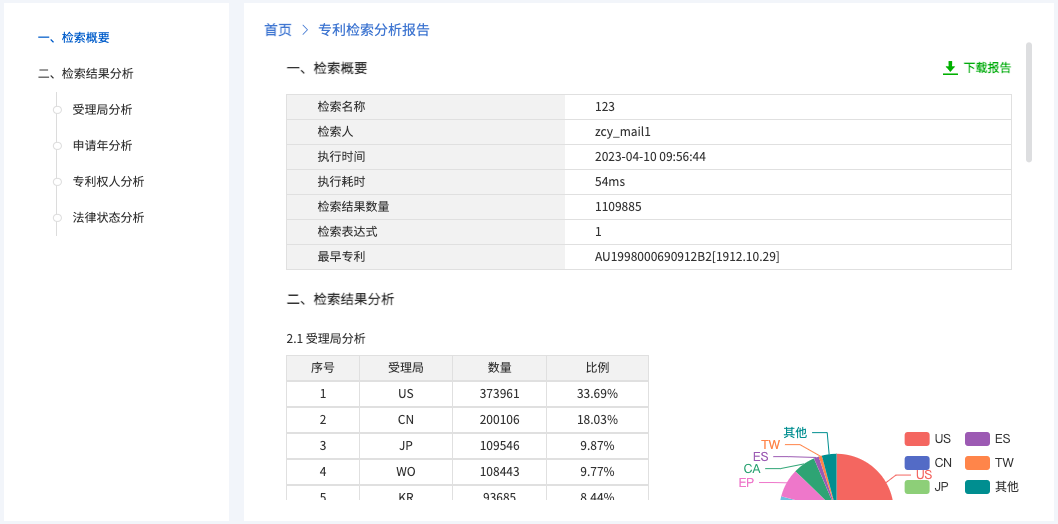Click the vertical scrollbar on the report
The image size is (1058, 524).
[x=1029, y=103]
